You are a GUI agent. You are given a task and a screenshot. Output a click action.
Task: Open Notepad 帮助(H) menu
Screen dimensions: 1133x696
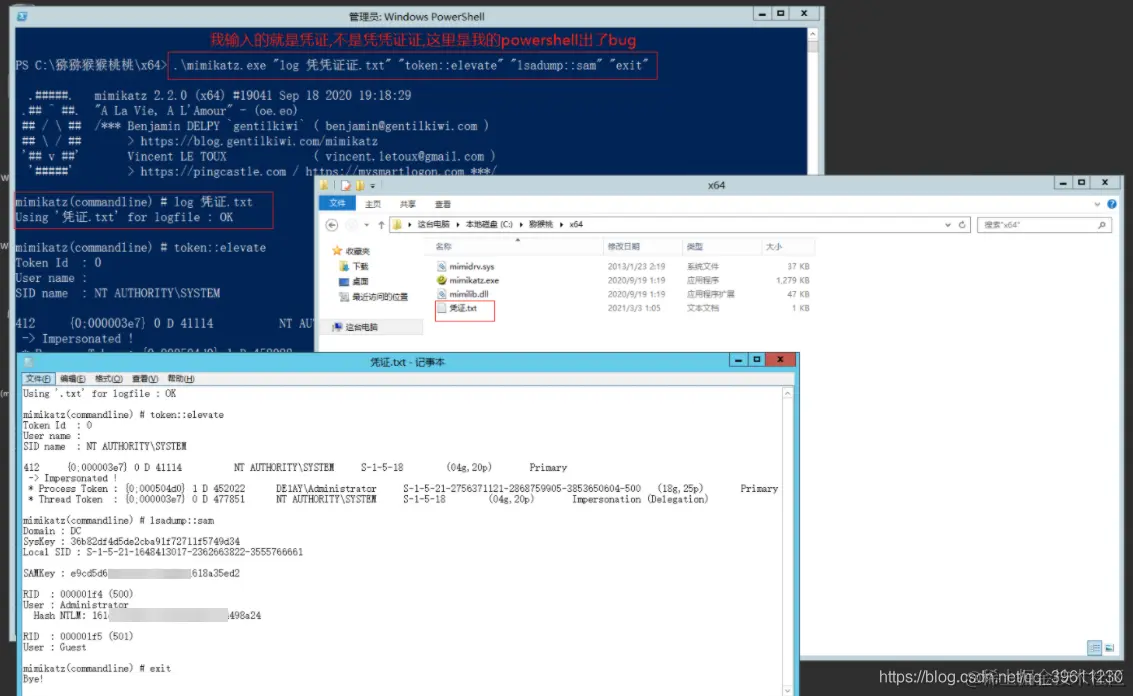(181, 379)
